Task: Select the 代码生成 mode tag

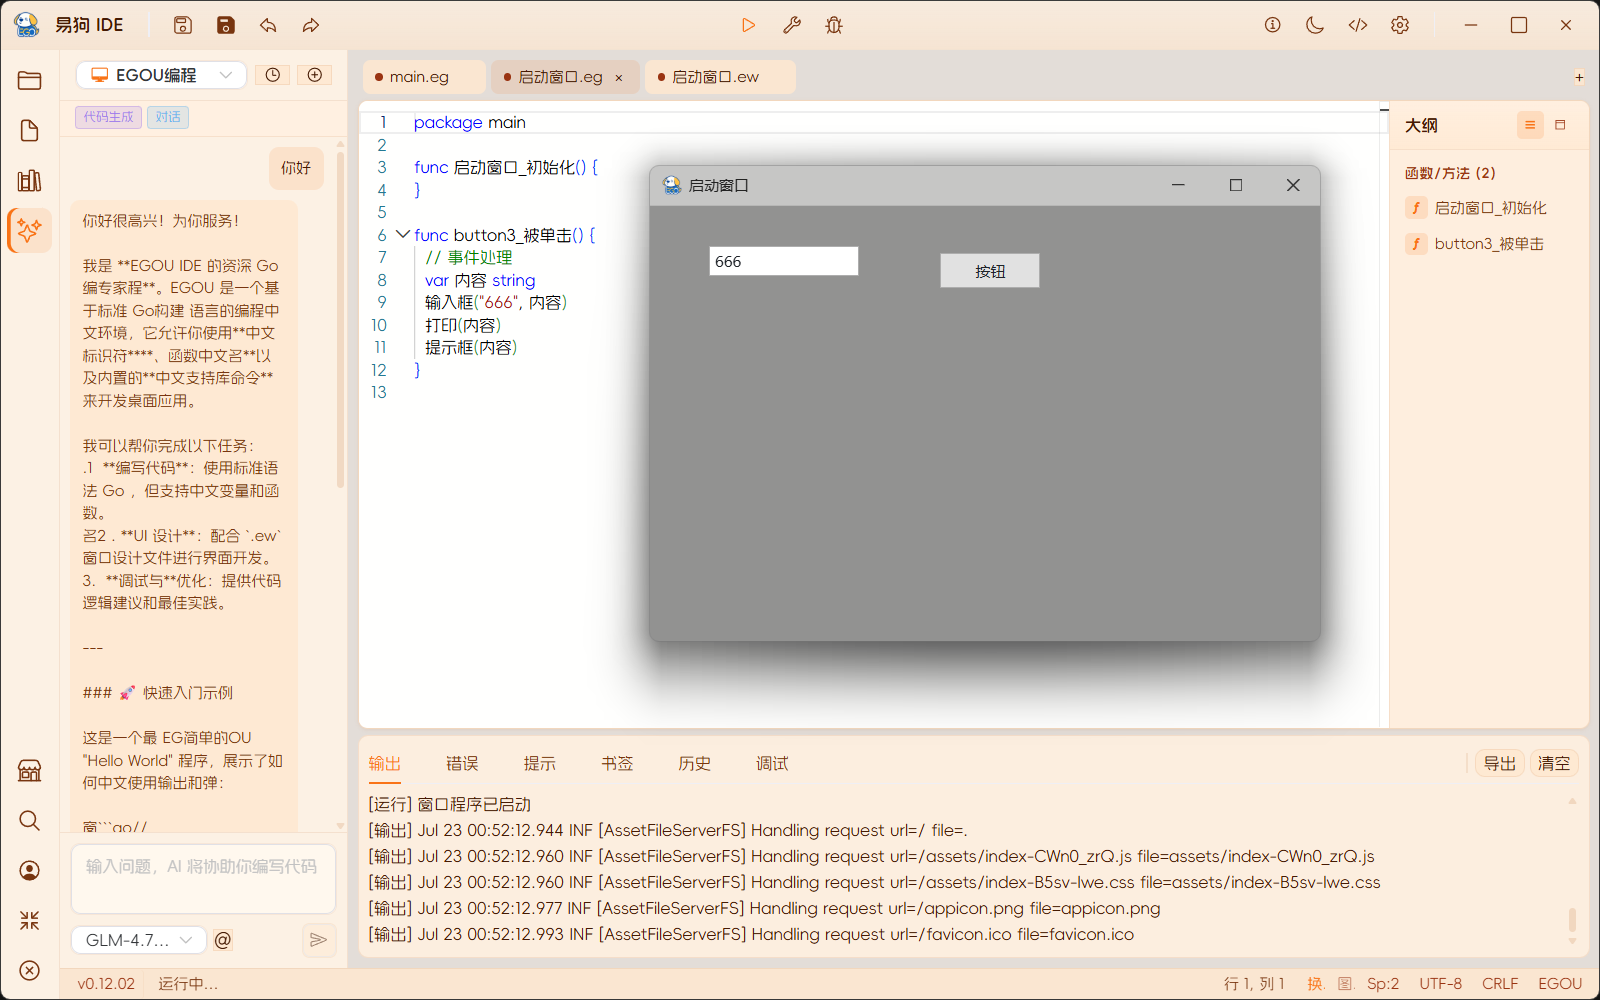Action: [x=108, y=117]
